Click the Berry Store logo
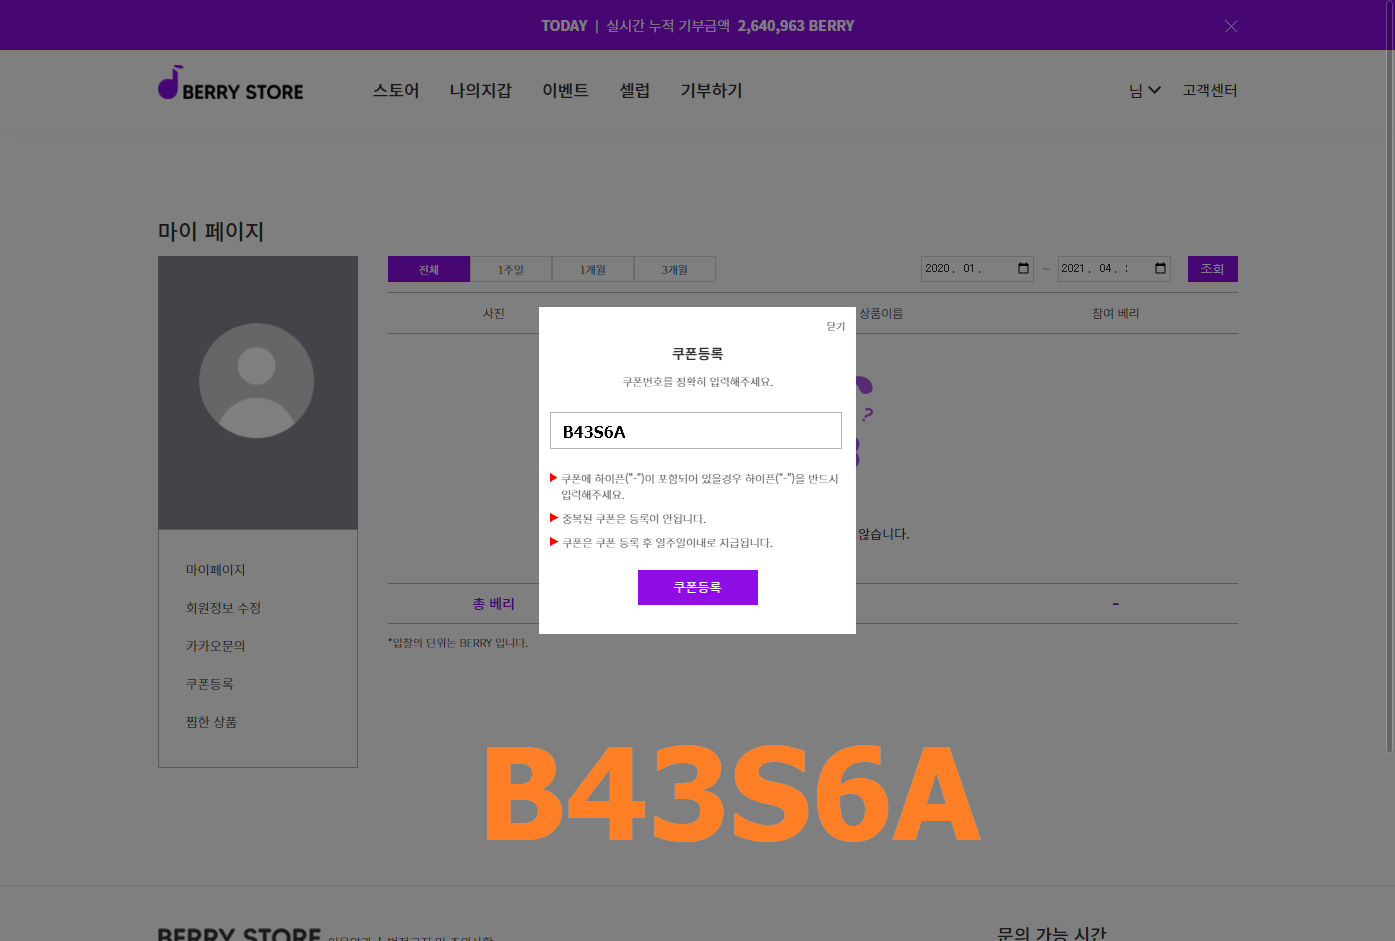This screenshot has width=1395, height=941. [230, 83]
